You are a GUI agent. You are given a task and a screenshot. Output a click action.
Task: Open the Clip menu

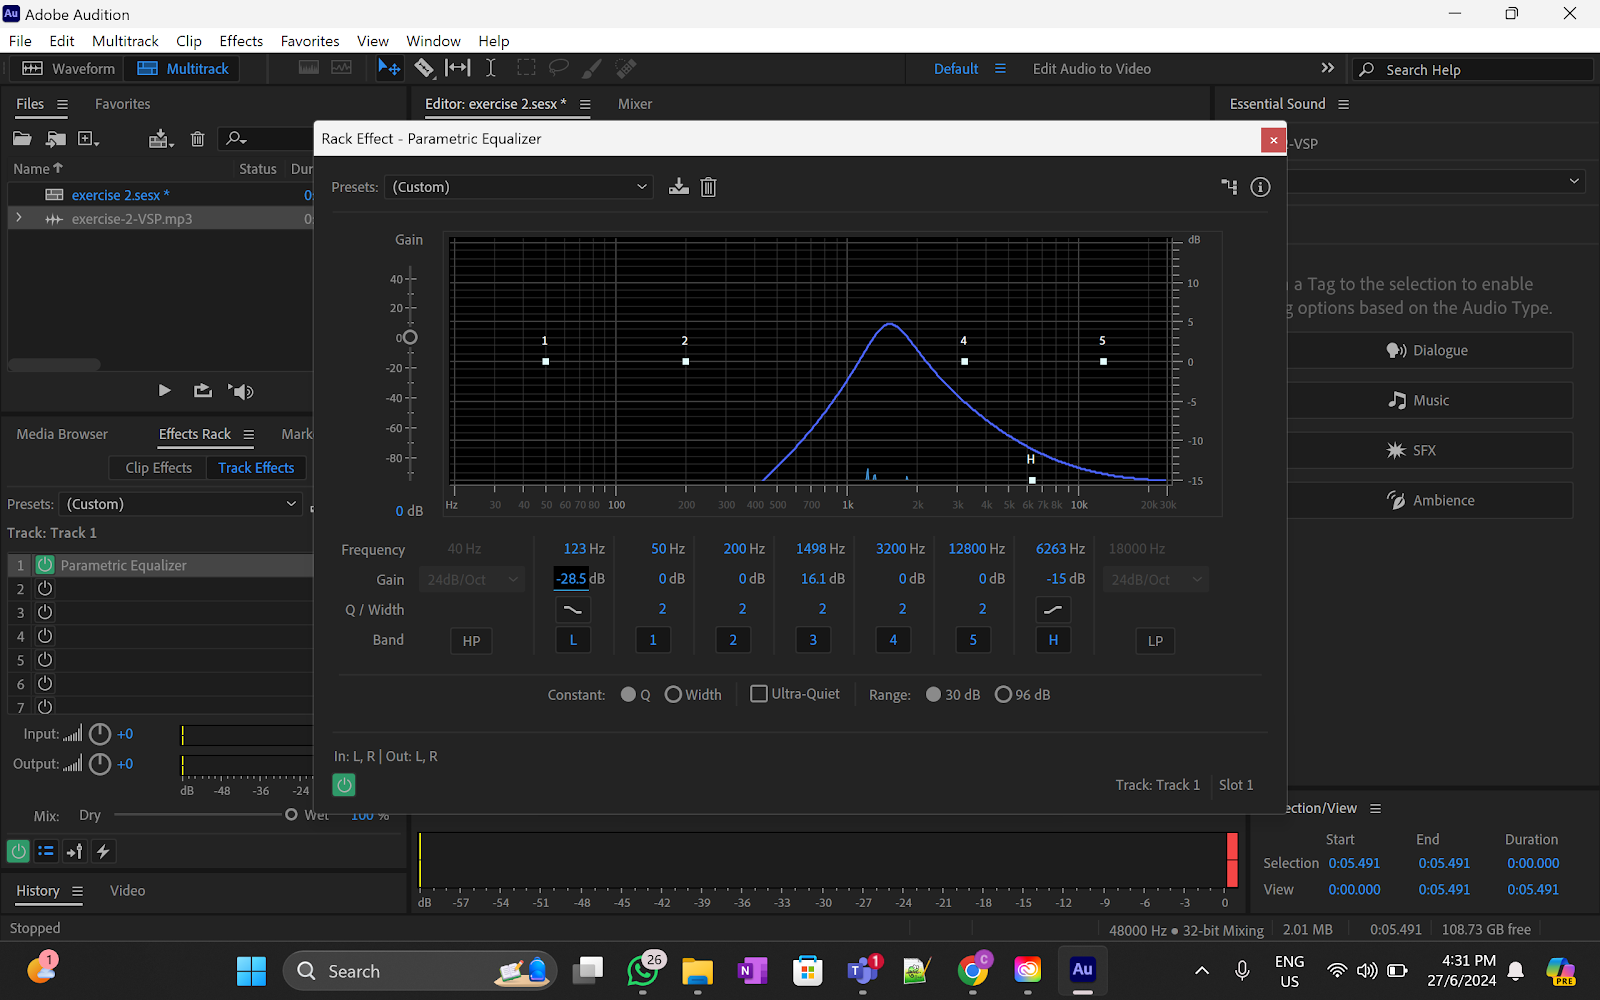(189, 41)
